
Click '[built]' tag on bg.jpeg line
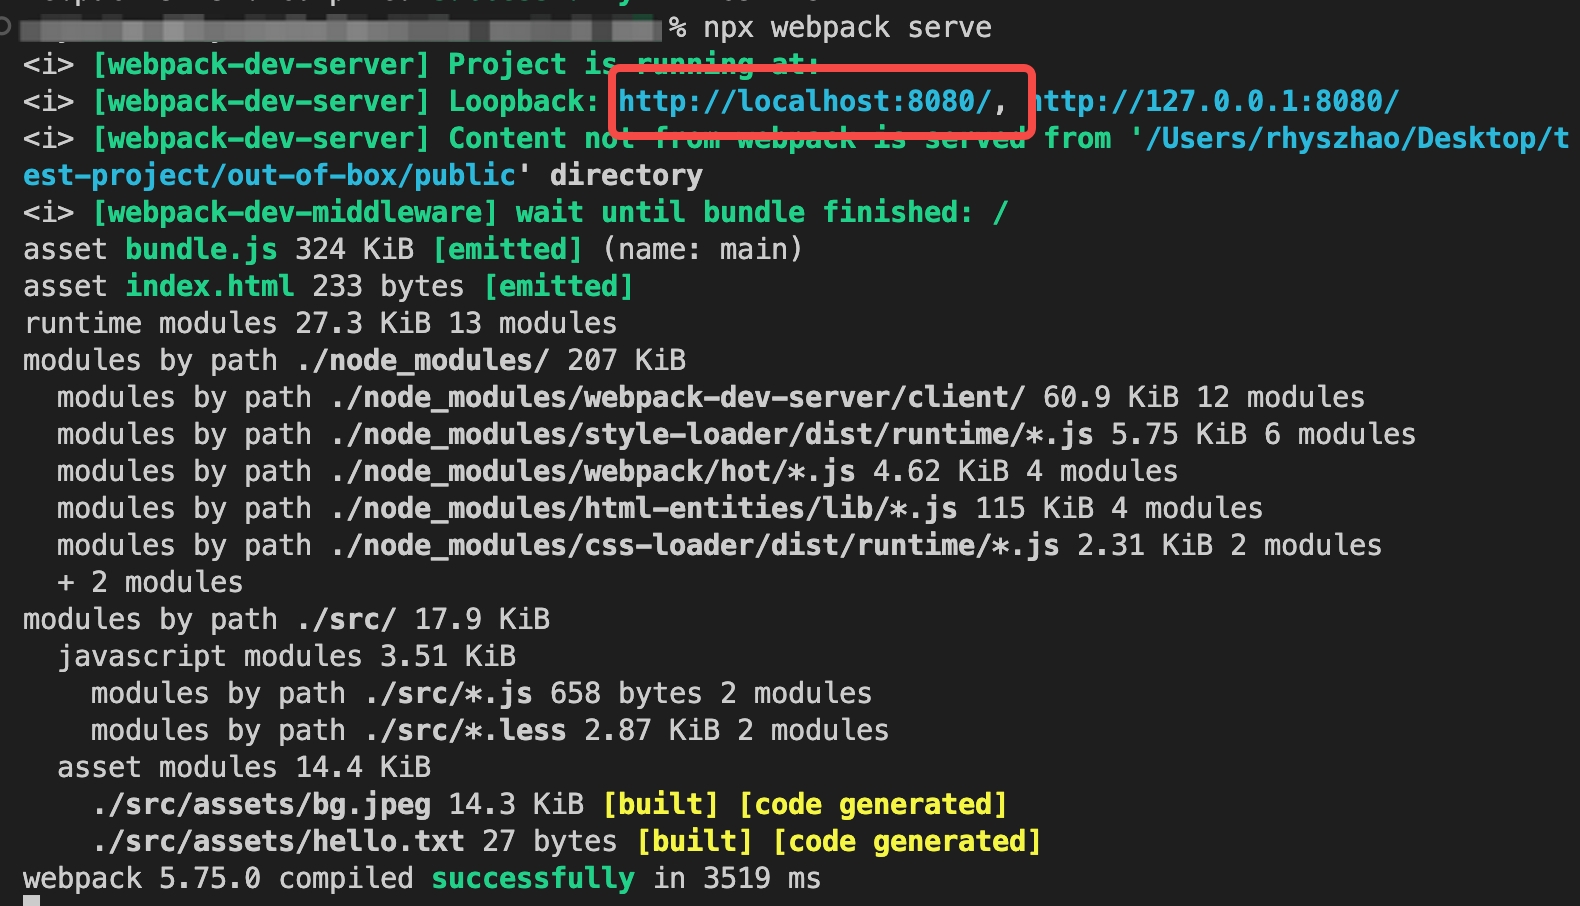click(661, 804)
